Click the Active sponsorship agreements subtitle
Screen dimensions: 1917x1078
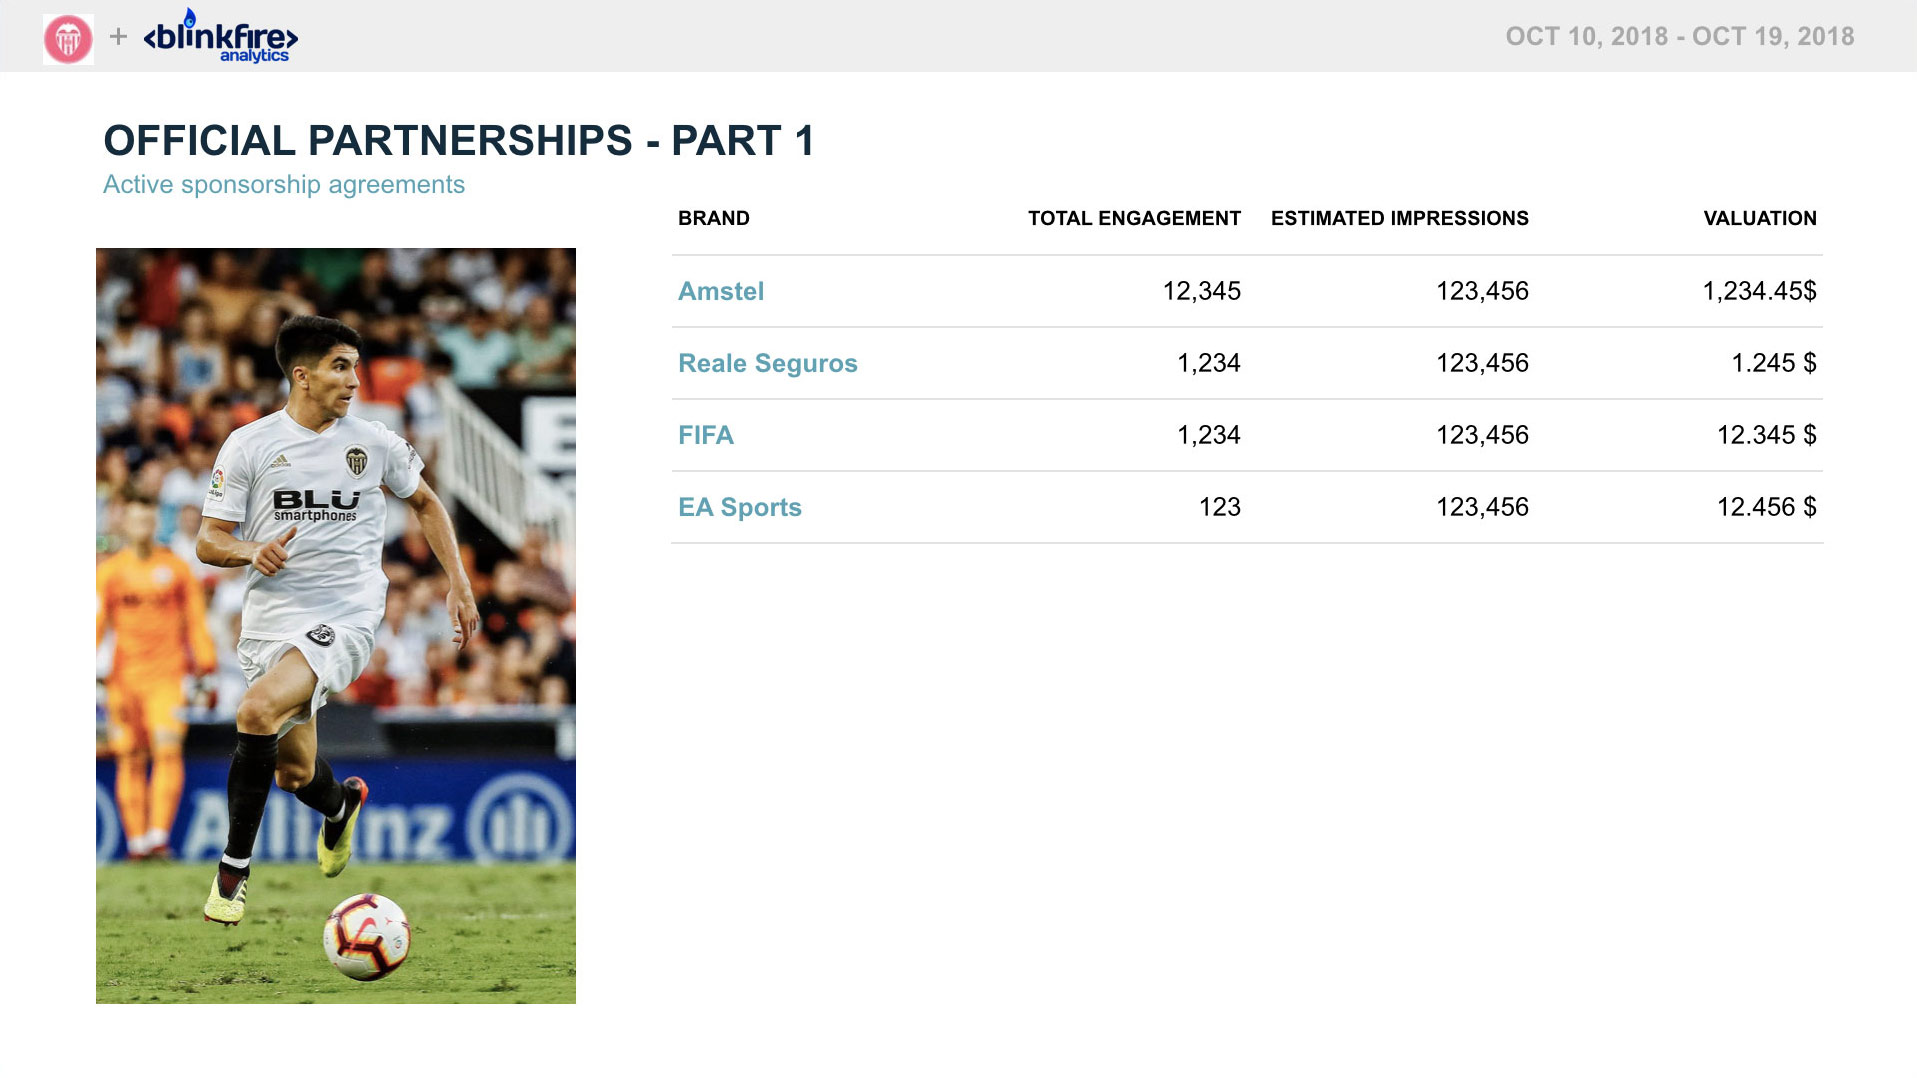[x=284, y=185]
